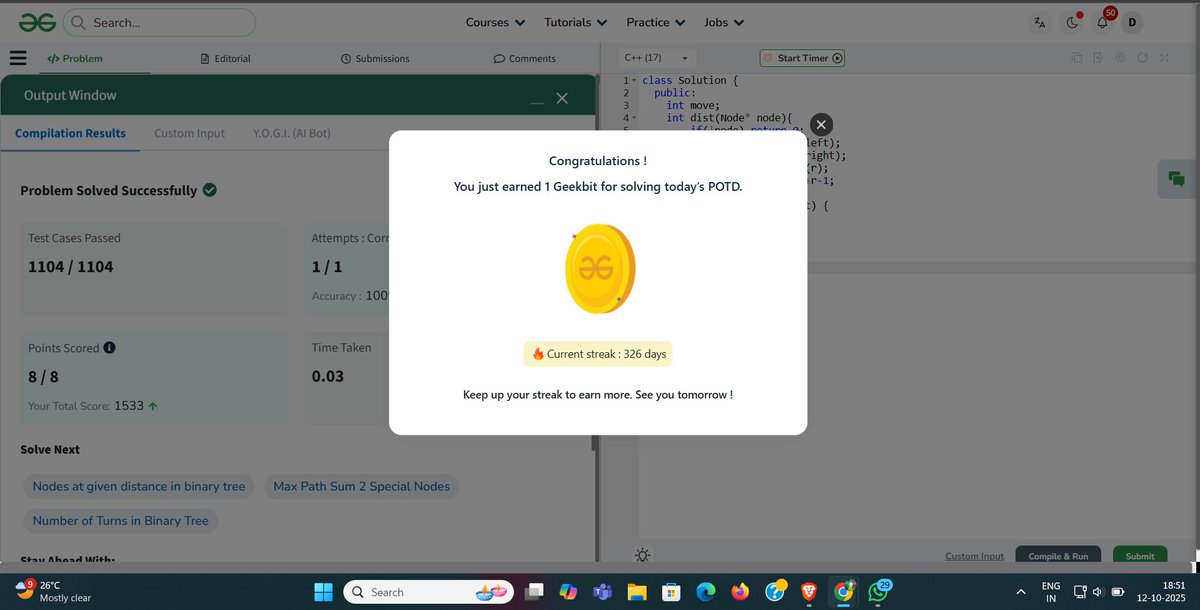Switch to the Problem tab
1200x610 pixels.
[75, 58]
